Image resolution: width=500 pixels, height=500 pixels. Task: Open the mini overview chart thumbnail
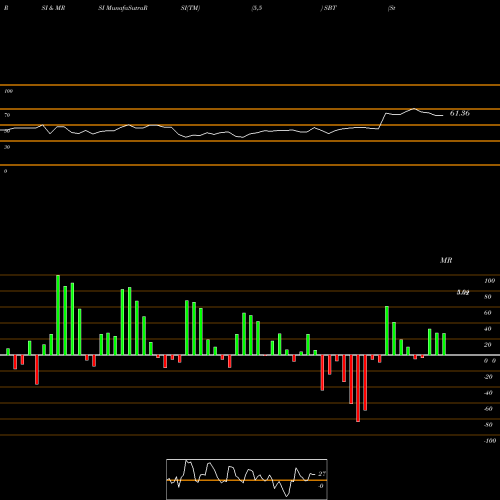(x=247, y=479)
